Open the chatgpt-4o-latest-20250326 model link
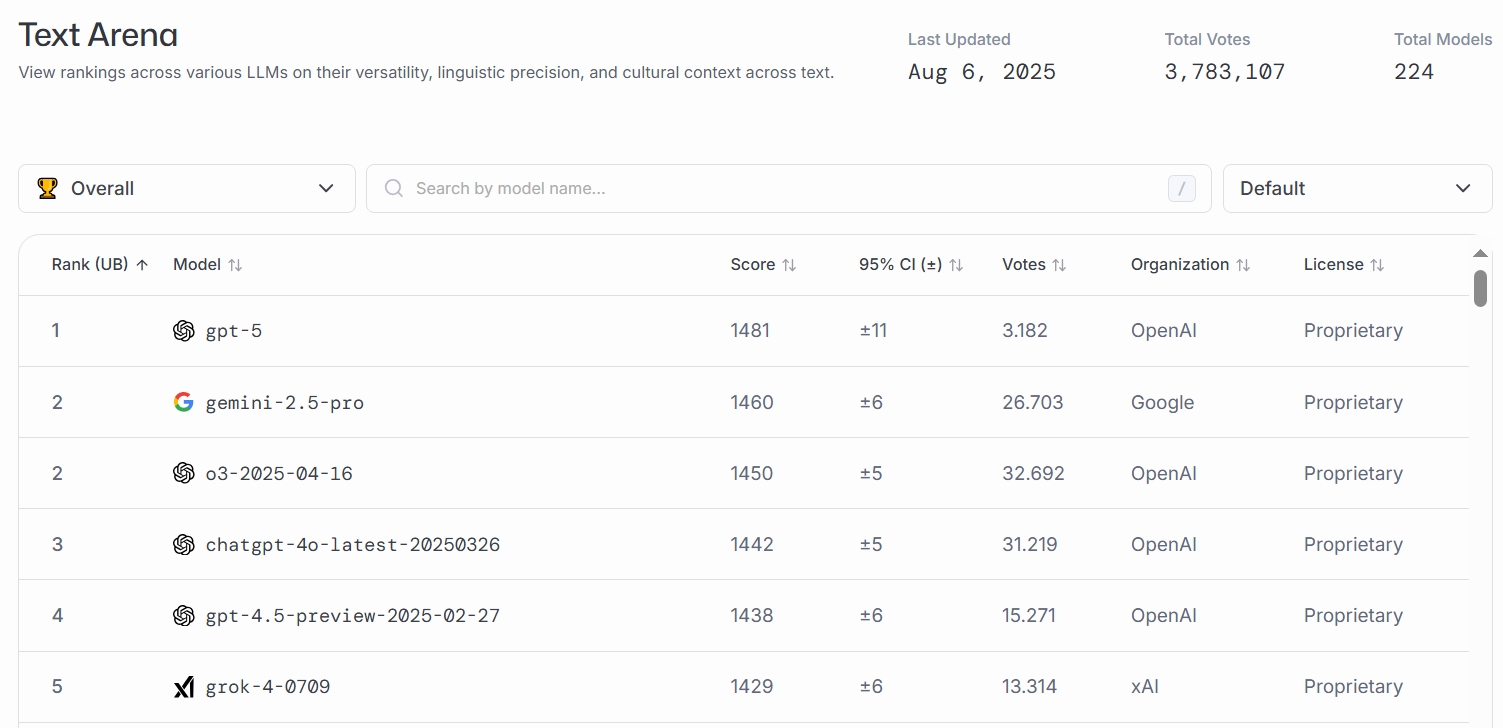Screen dimensions: 1503x728 pos(352,545)
